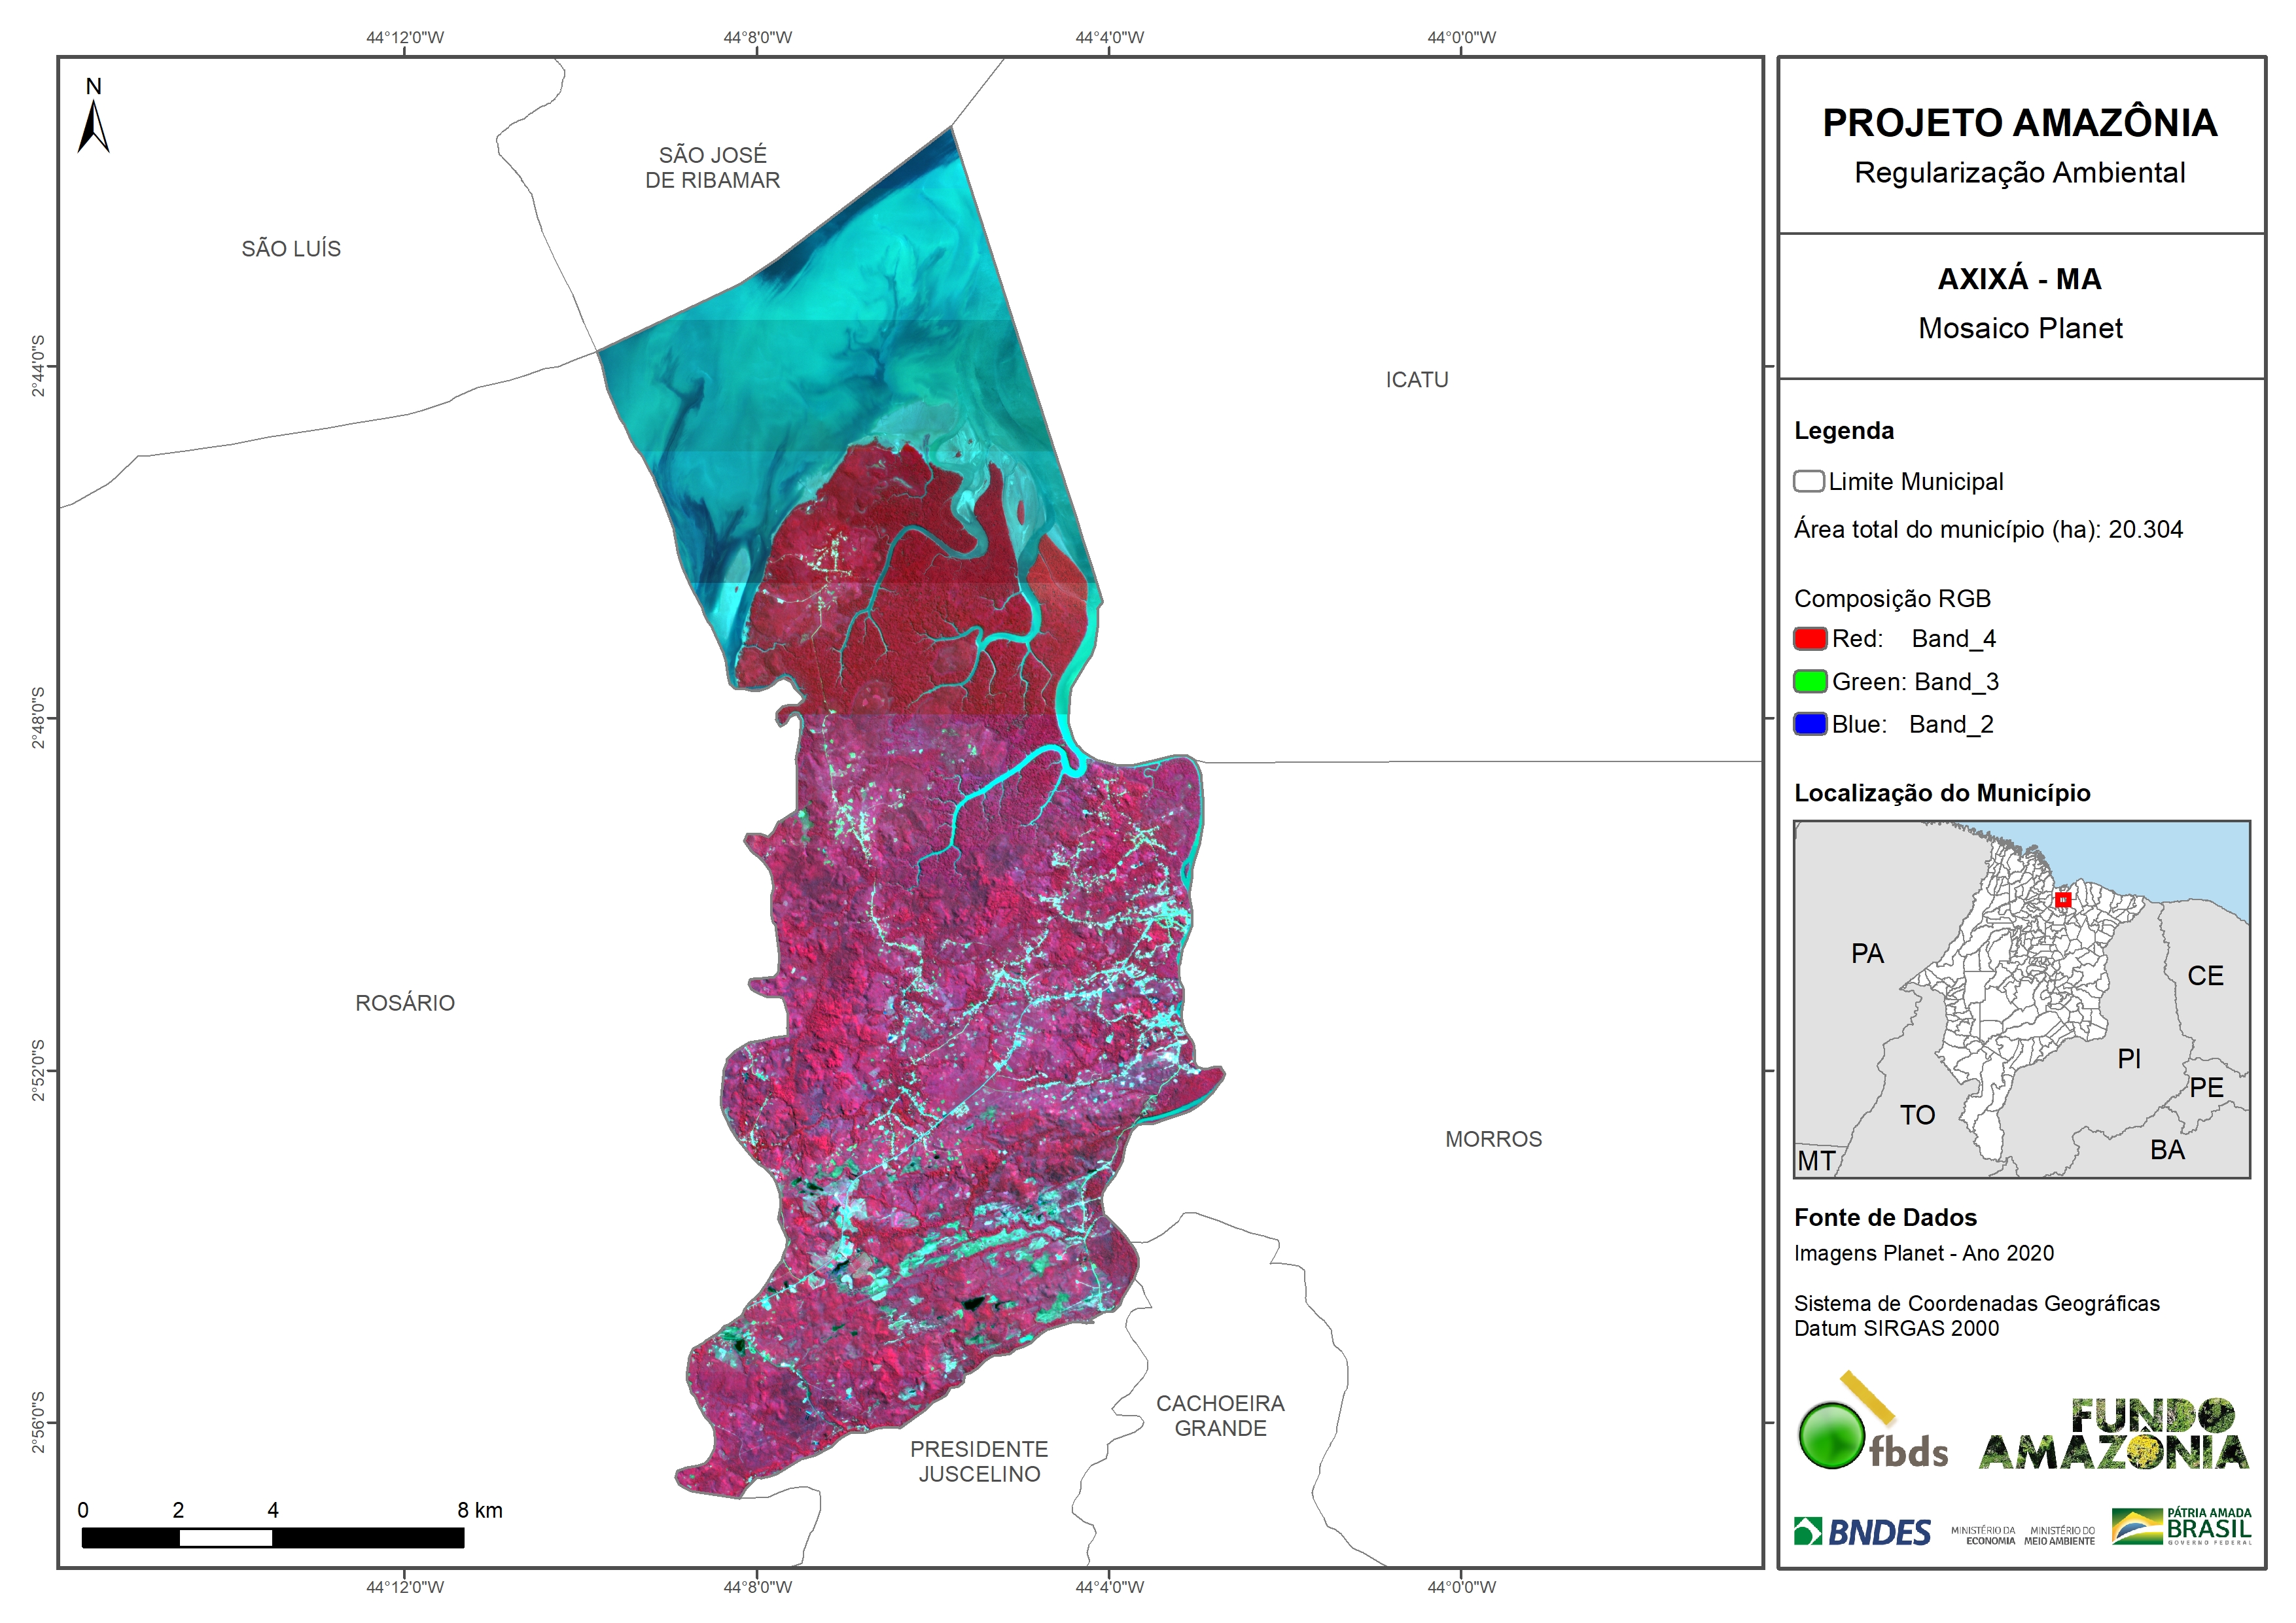The height and width of the screenshot is (1623, 2296).
Task: Click the AXIXÁ - MA heading
Action: pyautogui.click(x=2019, y=279)
